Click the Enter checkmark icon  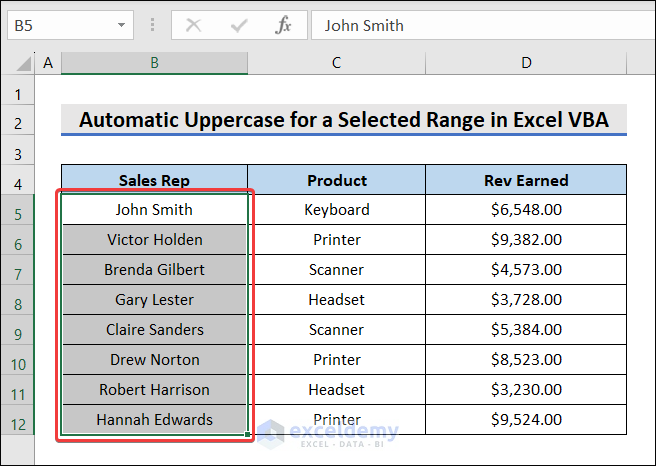click(x=238, y=25)
